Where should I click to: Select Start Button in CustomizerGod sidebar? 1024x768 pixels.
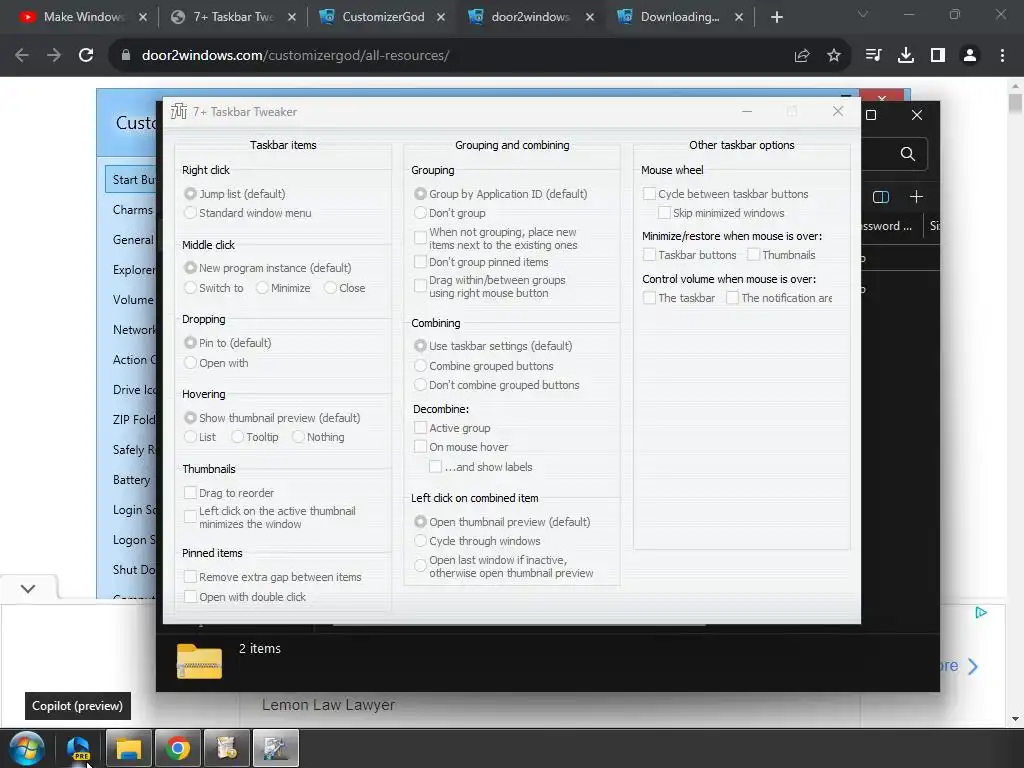tap(133, 180)
